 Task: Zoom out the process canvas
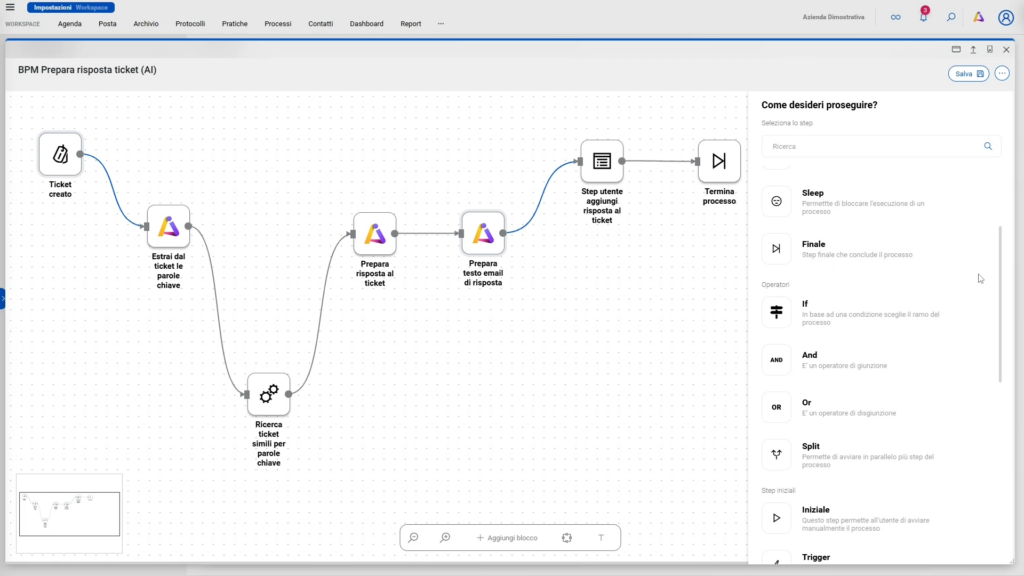tap(413, 537)
